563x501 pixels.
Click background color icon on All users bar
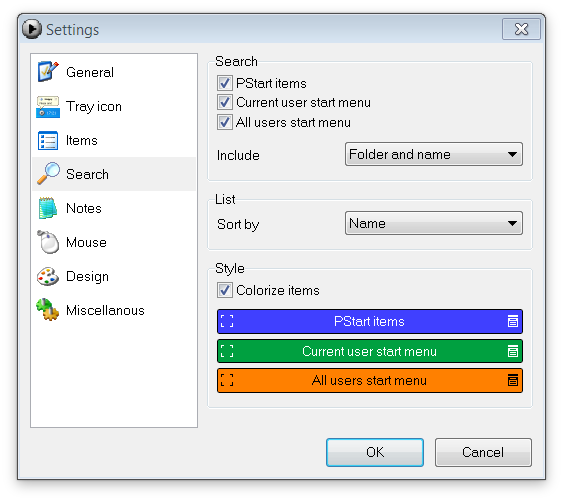pos(227,380)
